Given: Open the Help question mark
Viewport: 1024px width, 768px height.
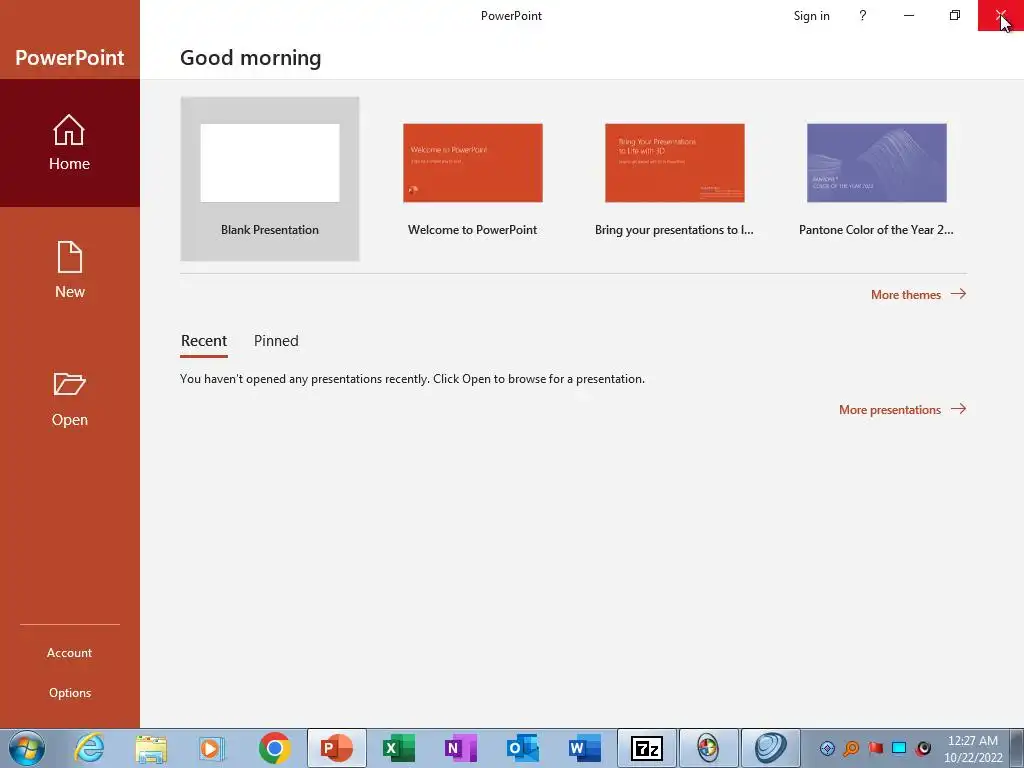Looking at the screenshot, I should pyautogui.click(x=863, y=16).
